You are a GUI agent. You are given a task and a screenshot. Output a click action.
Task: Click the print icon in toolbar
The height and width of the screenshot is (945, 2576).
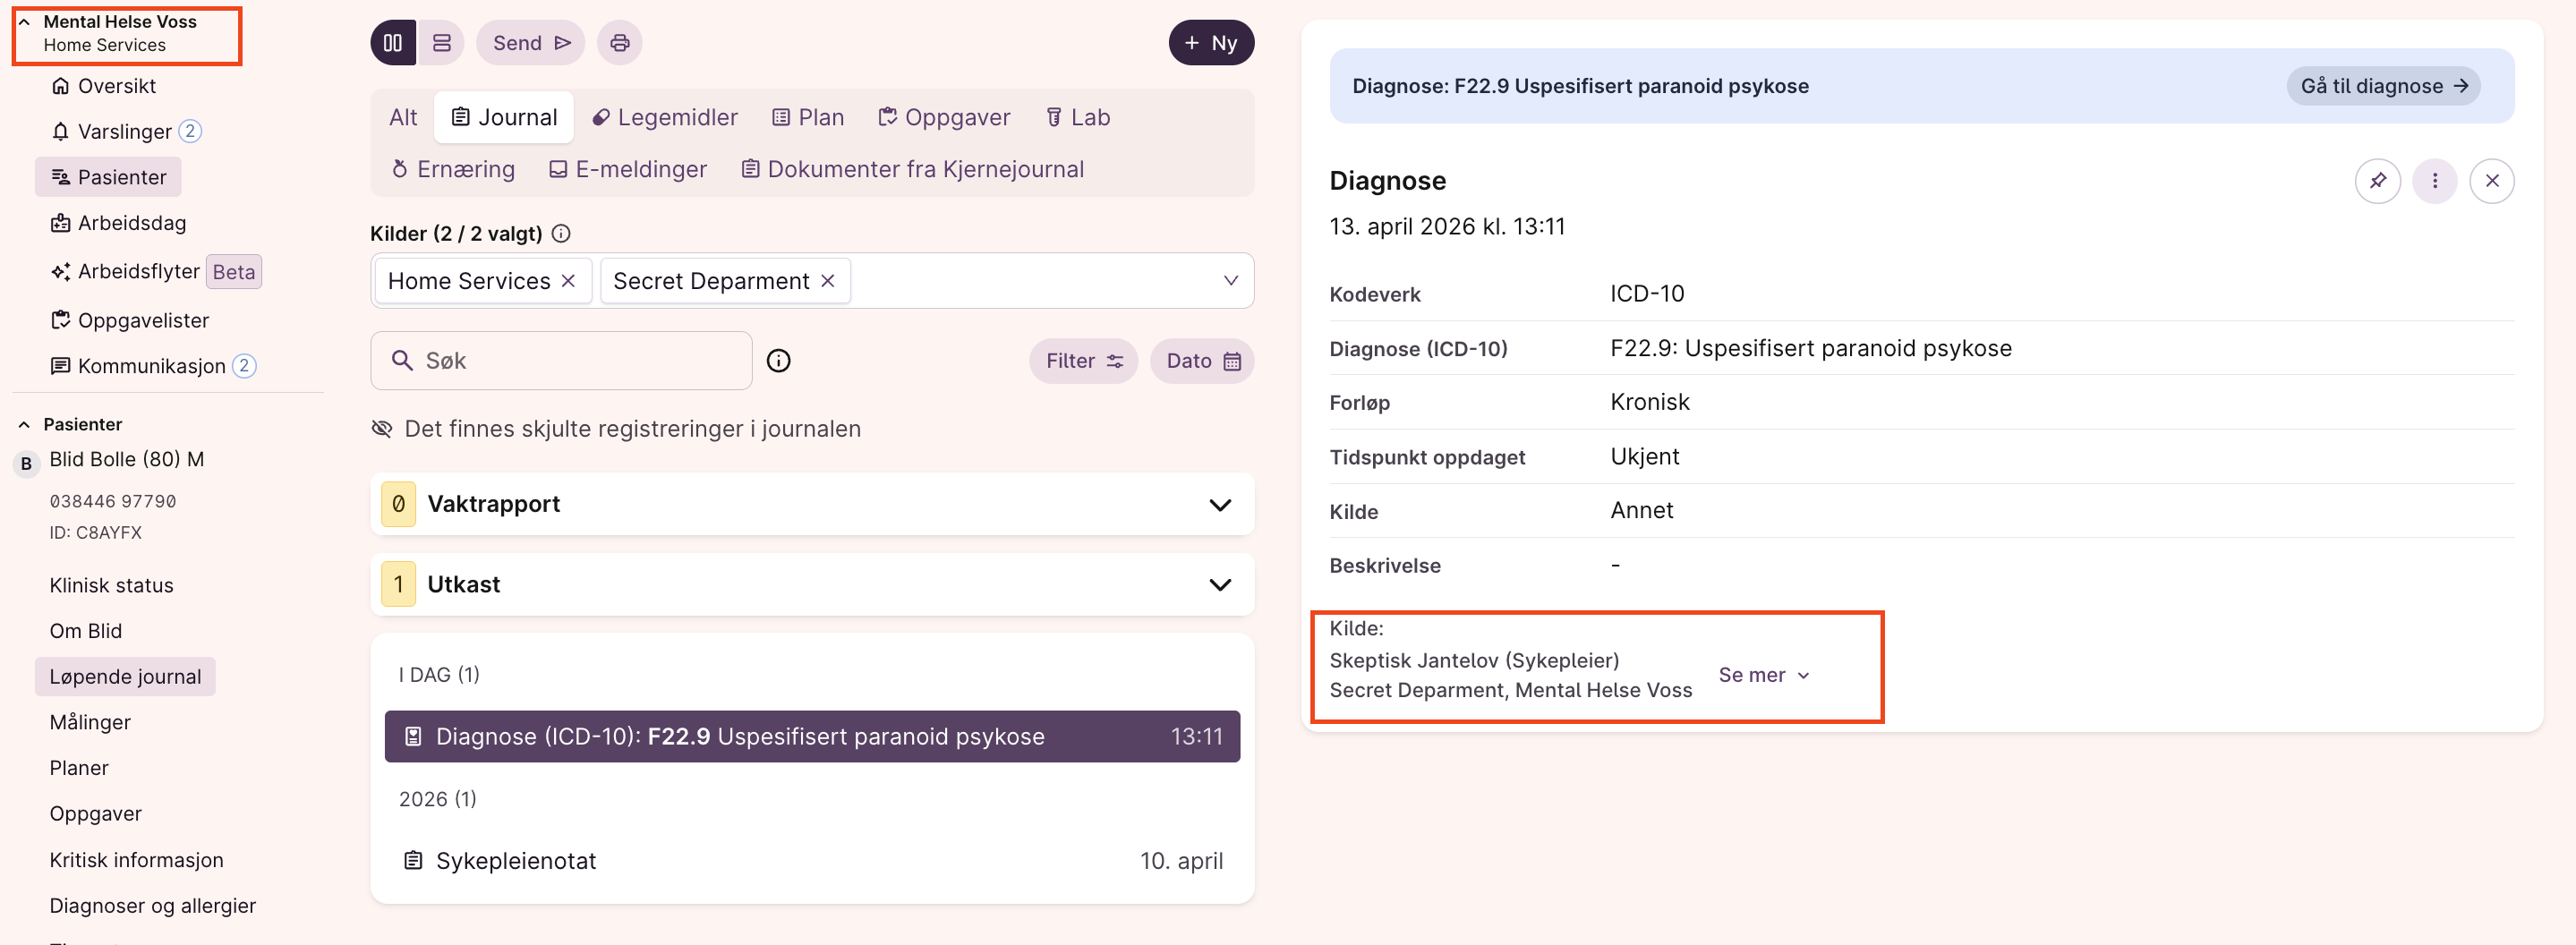(619, 43)
